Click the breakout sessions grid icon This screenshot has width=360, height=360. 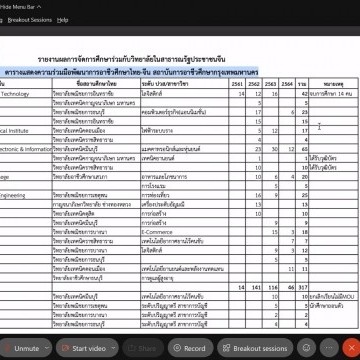coord(227,348)
